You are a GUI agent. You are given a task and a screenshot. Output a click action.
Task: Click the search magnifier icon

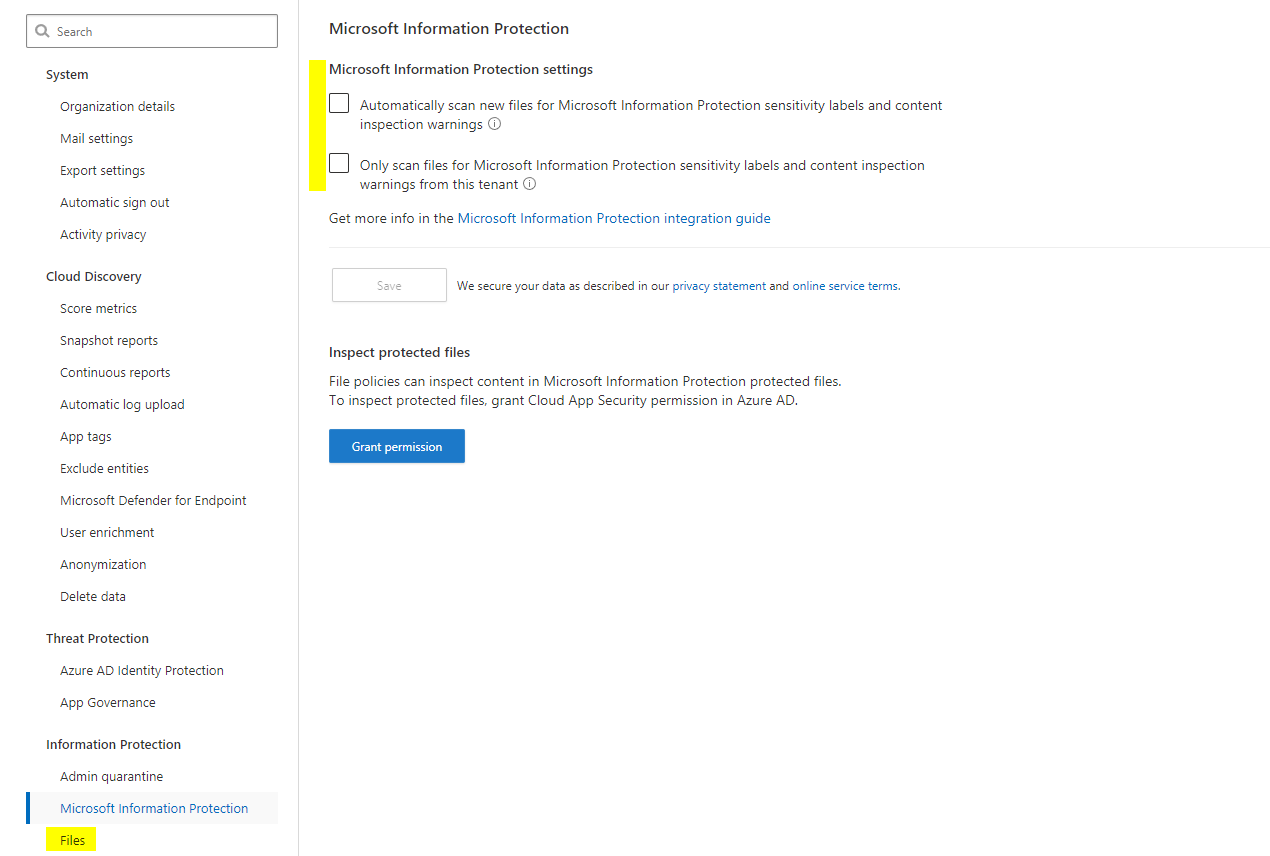(x=42, y=32)
